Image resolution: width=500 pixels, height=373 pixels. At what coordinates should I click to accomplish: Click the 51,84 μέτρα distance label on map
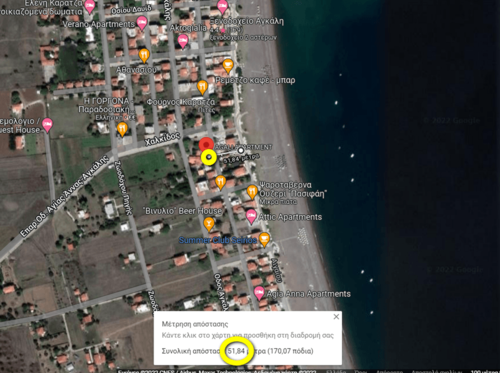tap(242, 159)
